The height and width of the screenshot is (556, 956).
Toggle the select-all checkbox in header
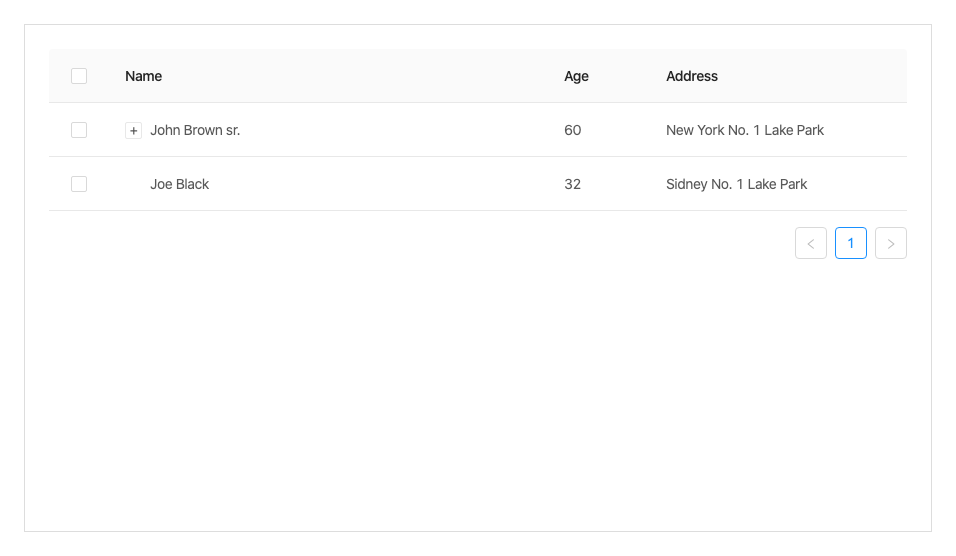(x=79, y=76)
